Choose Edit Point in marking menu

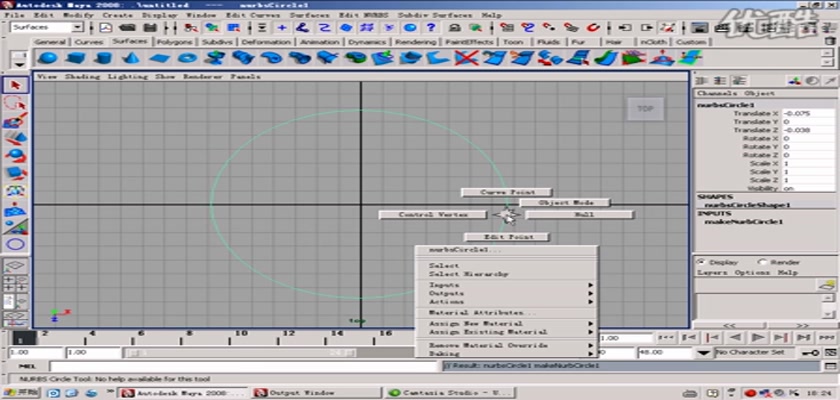coord(507,237)
